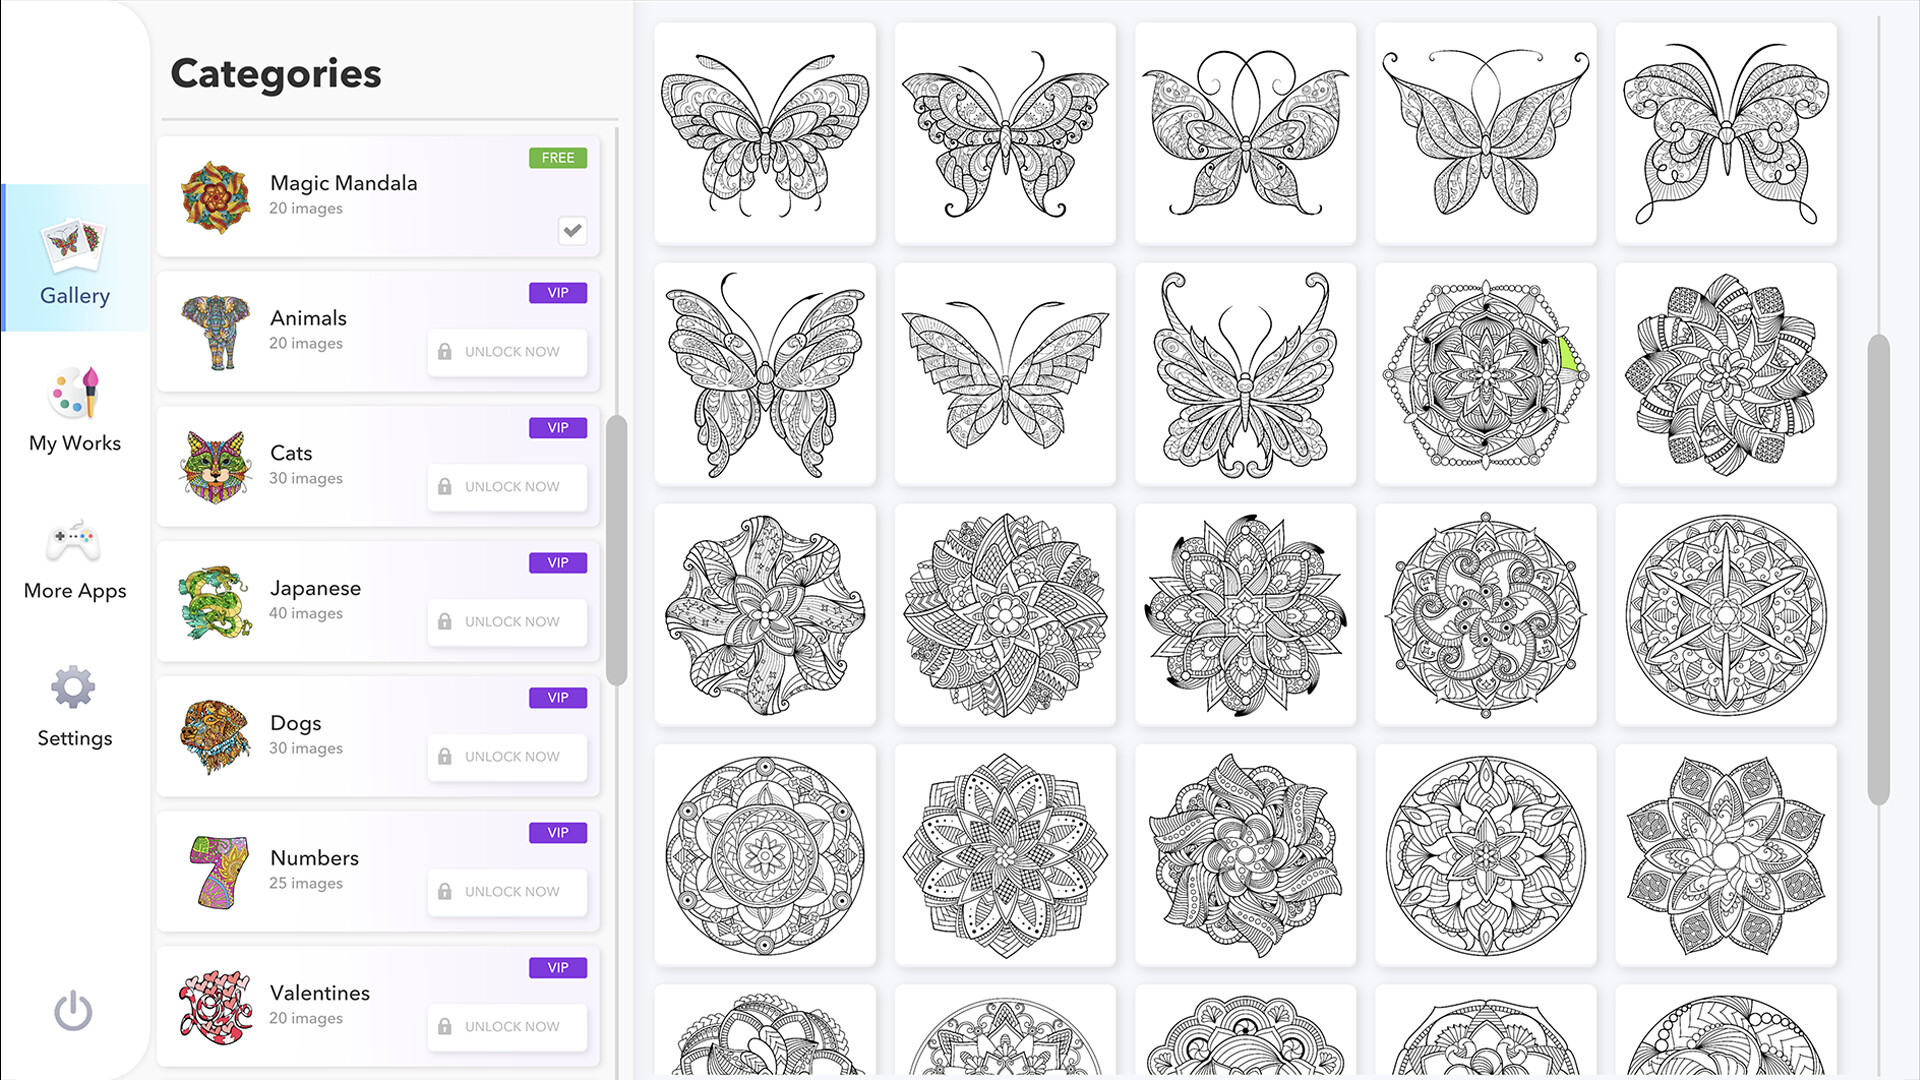Select the Valentines category
This screenshot has width=1920, height=1080.
(320, 993)
